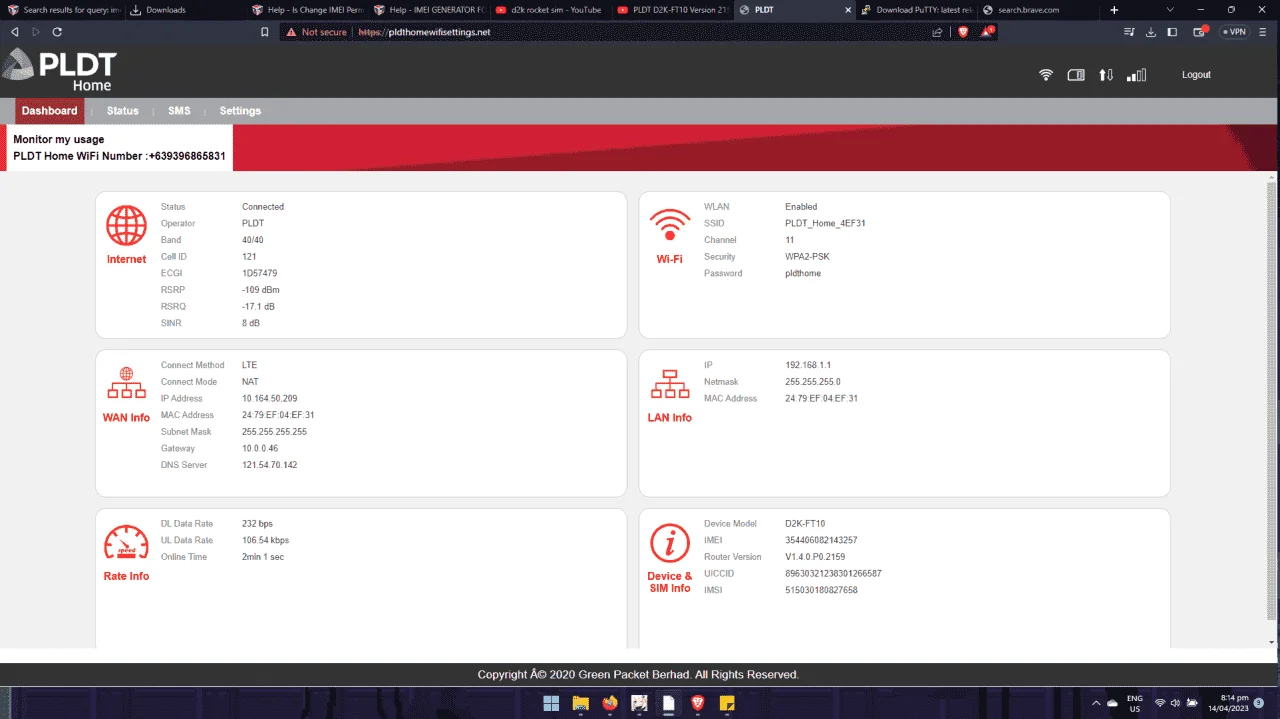Viewport: 1280px width, 719px height.
Task: Click the Logout link
Action: (1196, 75)
